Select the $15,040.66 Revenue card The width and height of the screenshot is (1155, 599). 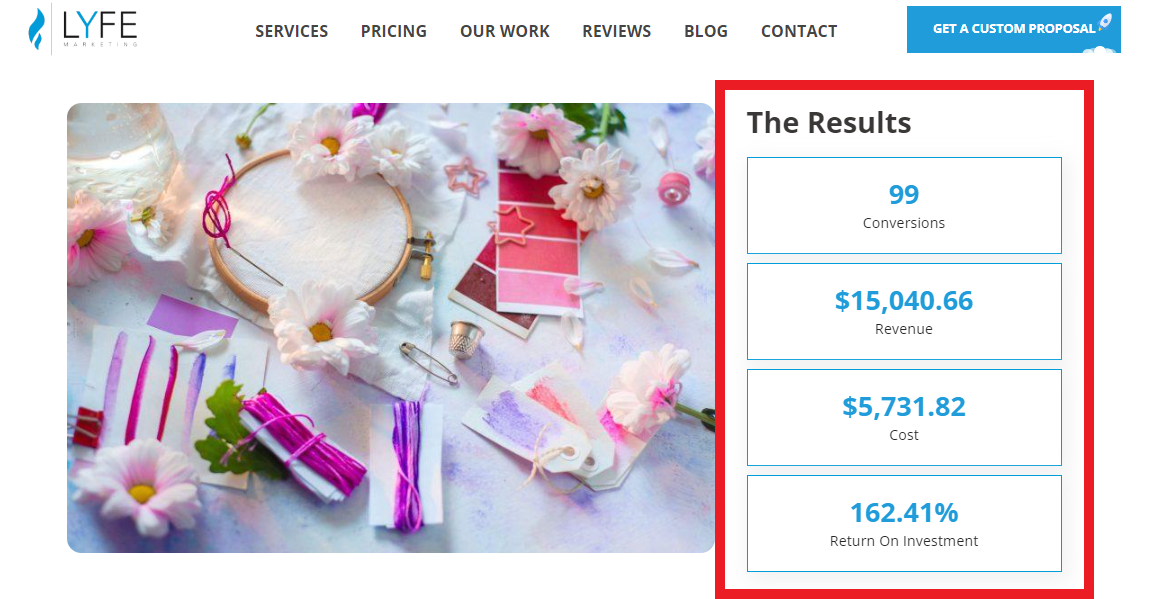[904, 312]
